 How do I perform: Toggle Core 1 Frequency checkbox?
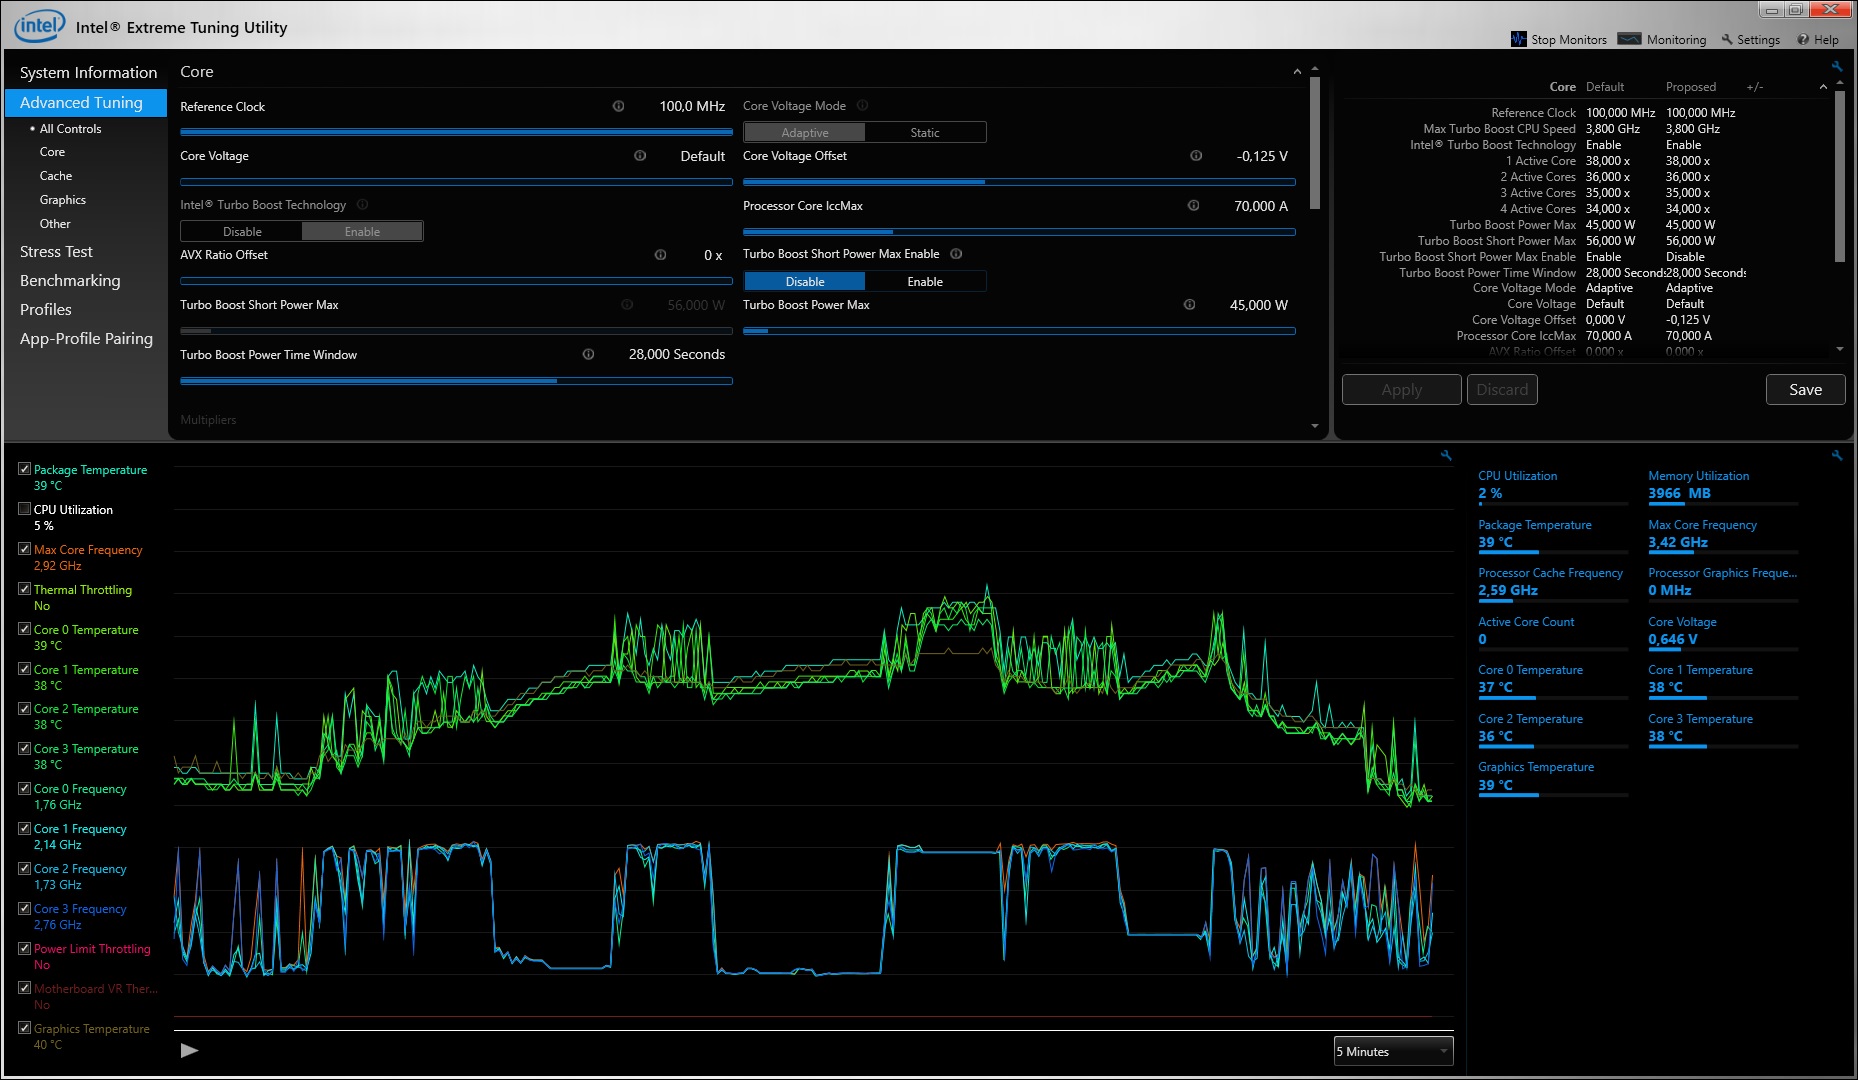(x=25, y=828)
